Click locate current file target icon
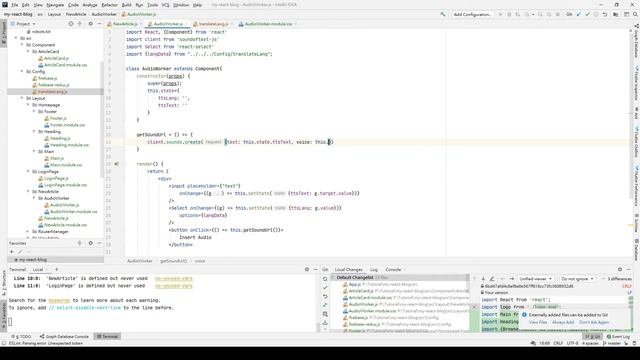 [71, 24]
